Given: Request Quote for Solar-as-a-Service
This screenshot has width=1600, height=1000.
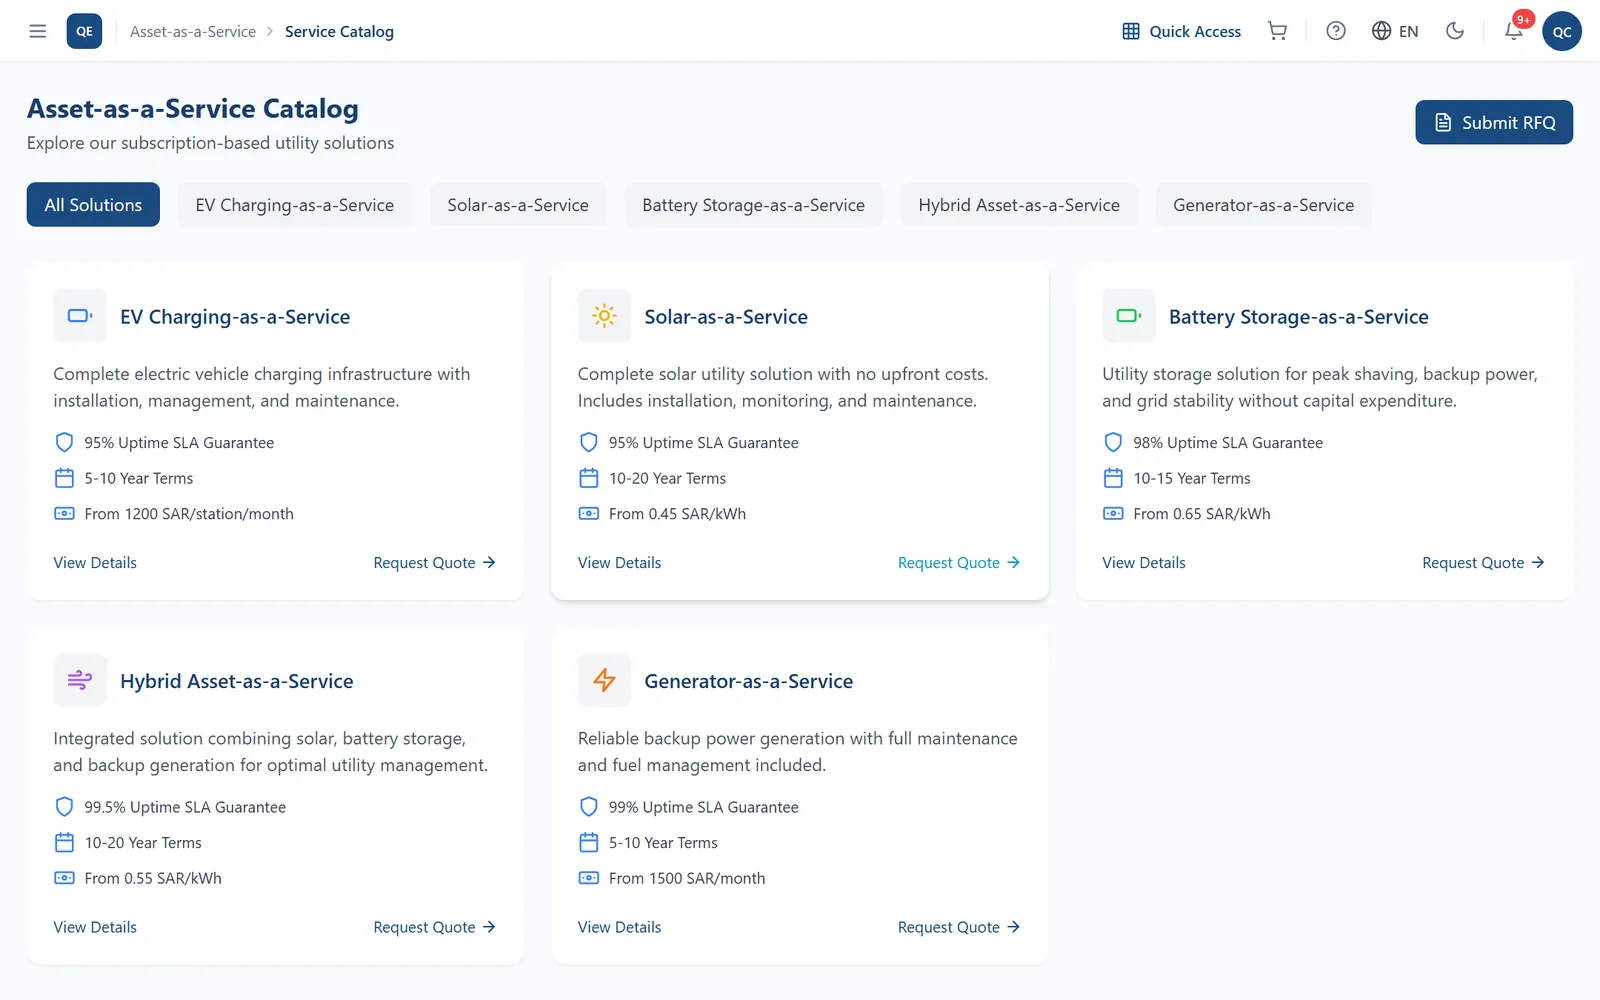Looking at the screenshot, I should pos(959,563).
